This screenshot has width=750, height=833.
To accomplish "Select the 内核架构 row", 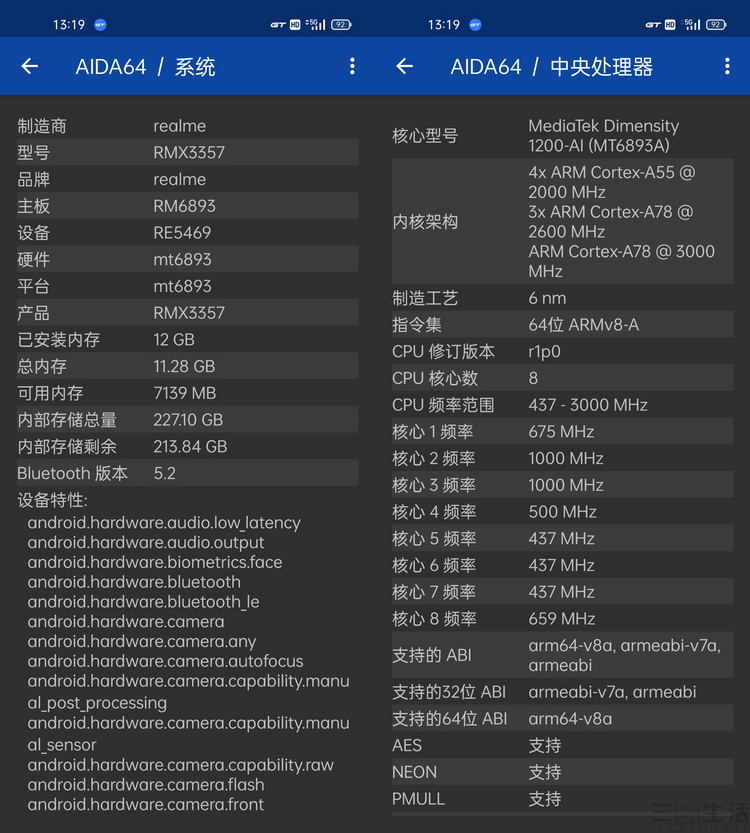I will click(562, 221).
